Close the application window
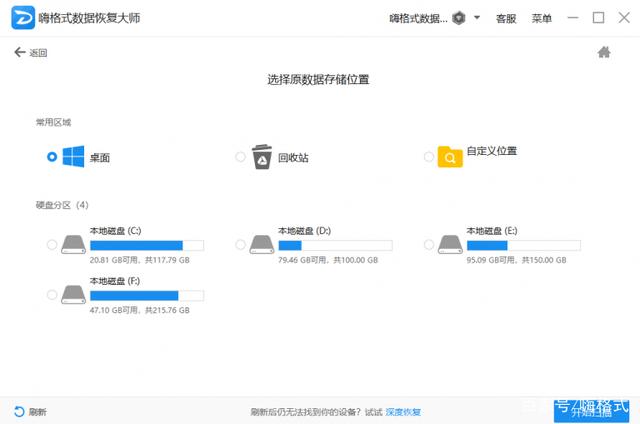The height and width of the screenshot is (424, 640). [x=624, y=18]
